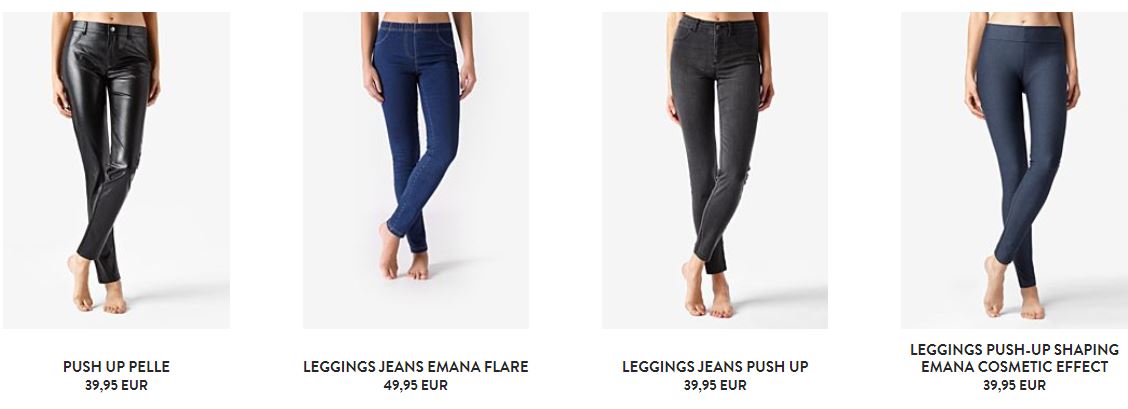Open the Emana Cosmetic Effect leggings photo
This screenshot has width=1128, height=409.
point(1014,170)
